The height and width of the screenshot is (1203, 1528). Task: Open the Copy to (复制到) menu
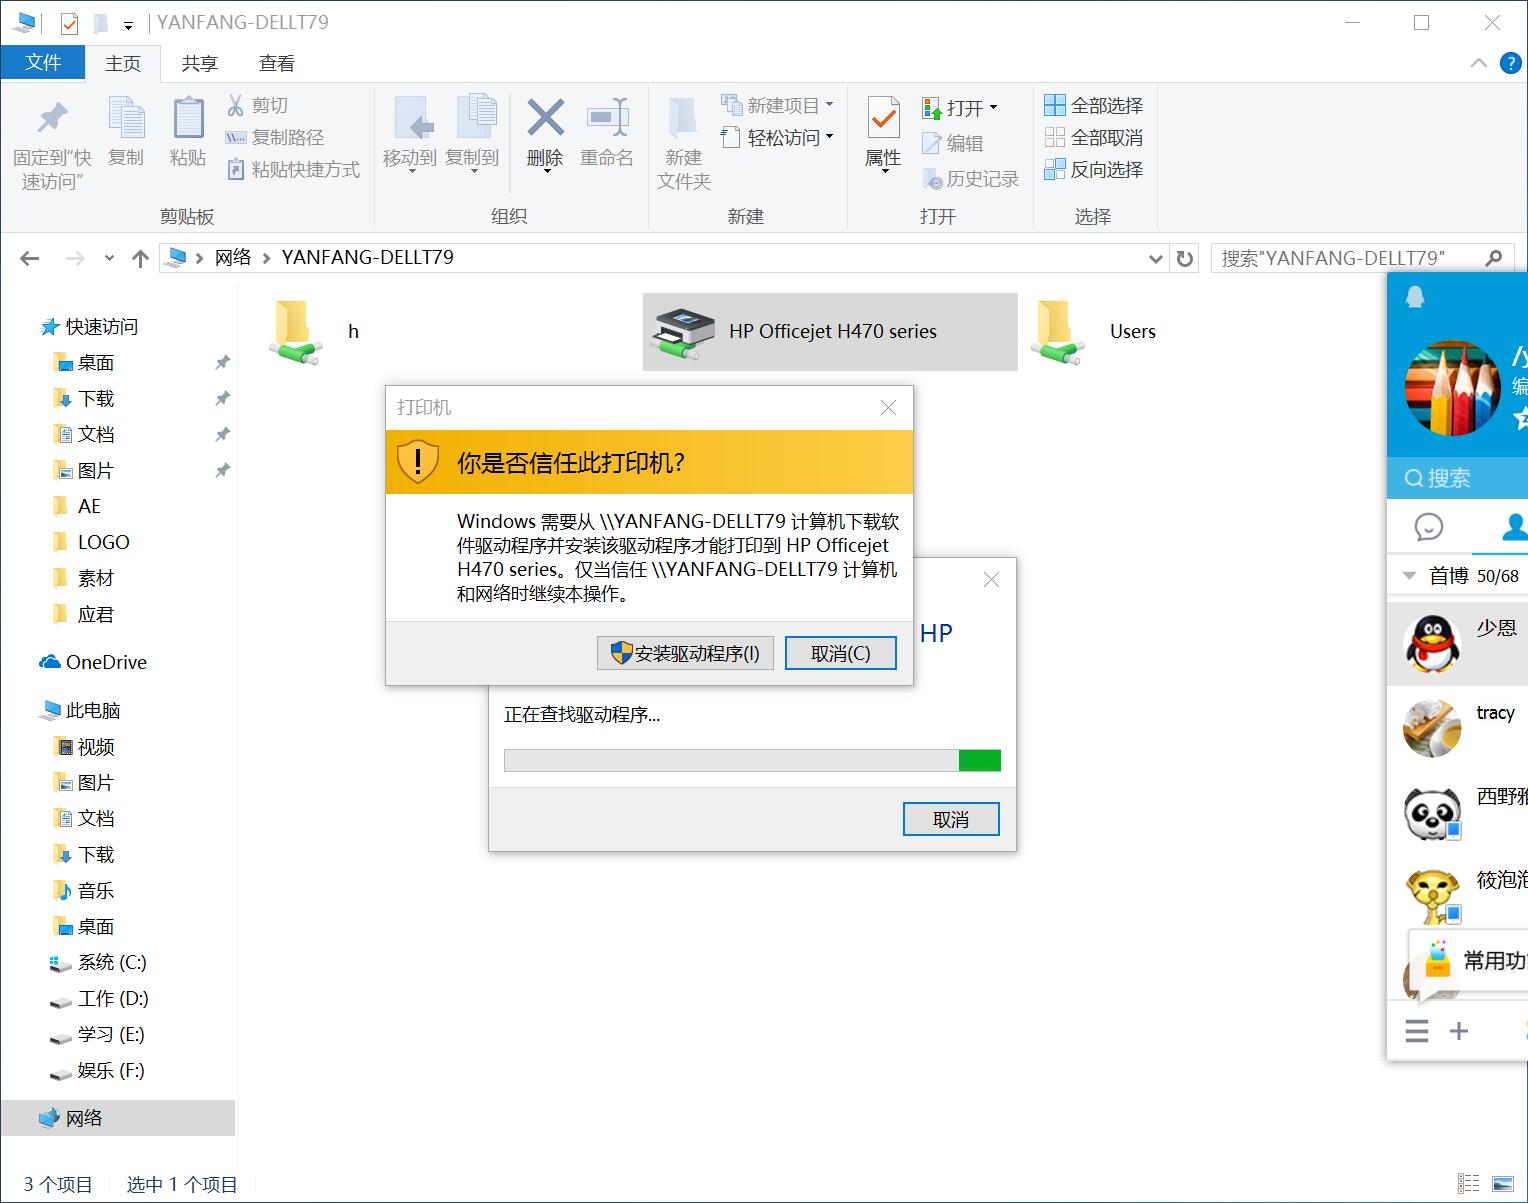pos(472,136)
